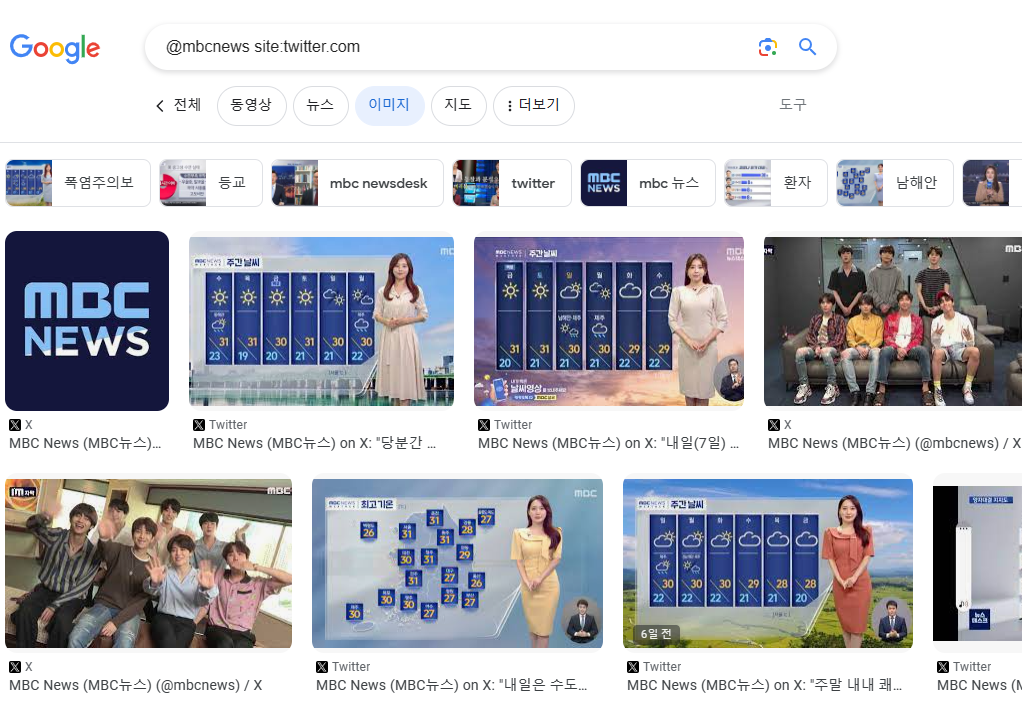Select the 이미지 tab
1022x703 pixels.
click(x=389, y=106)
